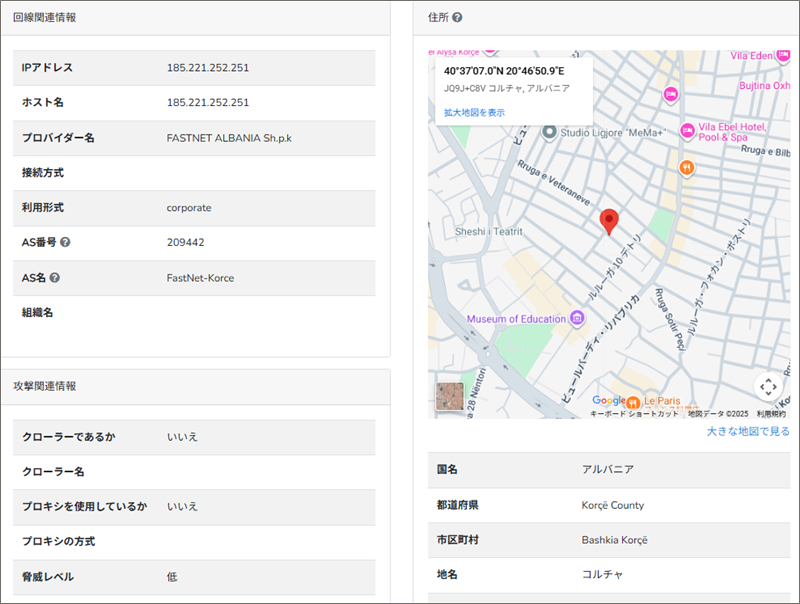800x604 pixels.
Task: Switch map to satellite imagery thumbnail
Action: pyautogui.click(x=450, y=397)
